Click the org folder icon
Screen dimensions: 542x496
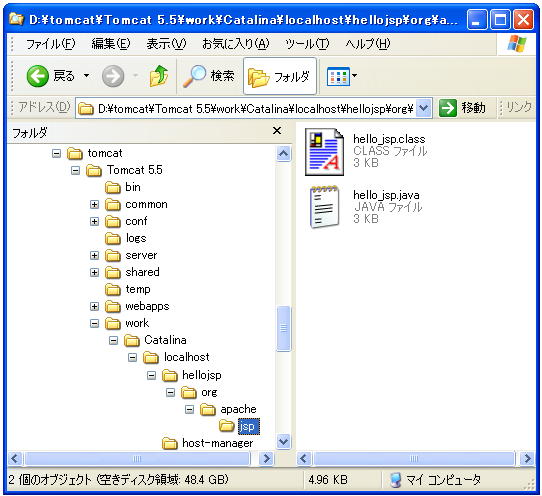click(x=189, y=393)
